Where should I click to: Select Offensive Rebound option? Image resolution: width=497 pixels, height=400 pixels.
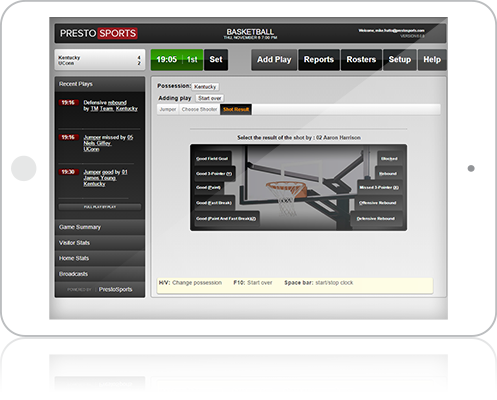(x=378, y=203)
